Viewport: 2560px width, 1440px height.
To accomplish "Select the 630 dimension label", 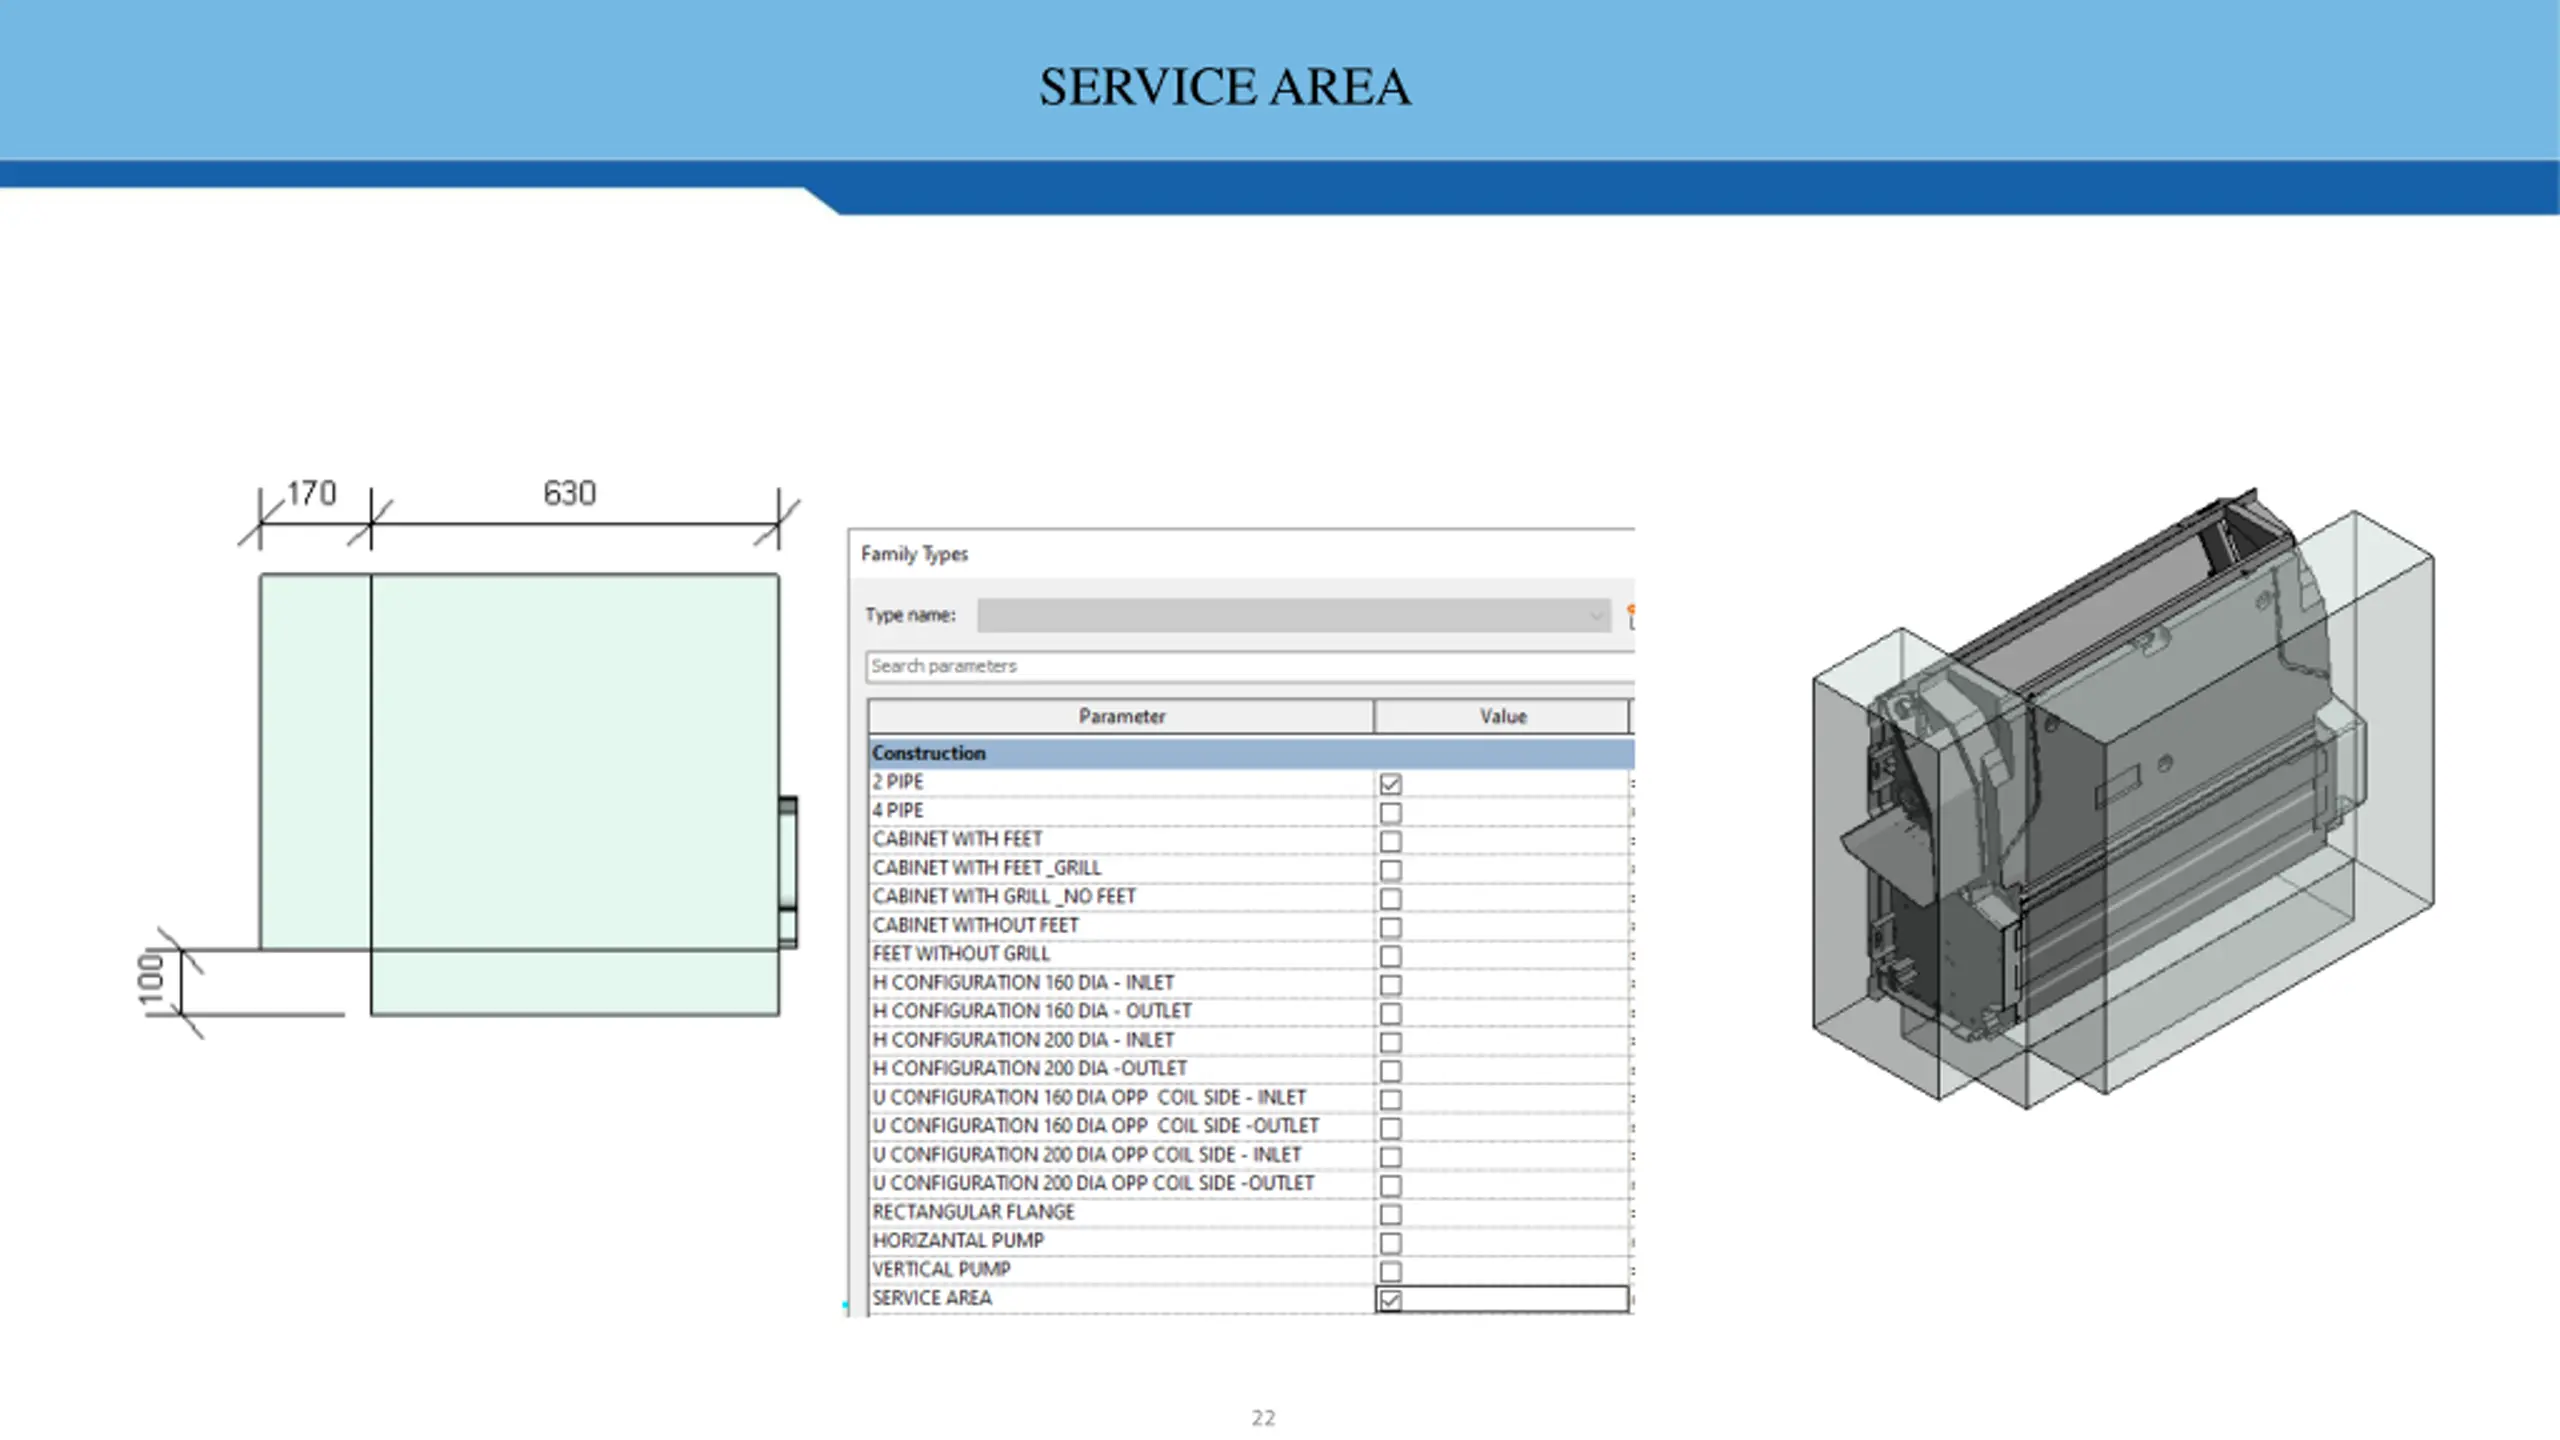I will [x=569, y=493].
